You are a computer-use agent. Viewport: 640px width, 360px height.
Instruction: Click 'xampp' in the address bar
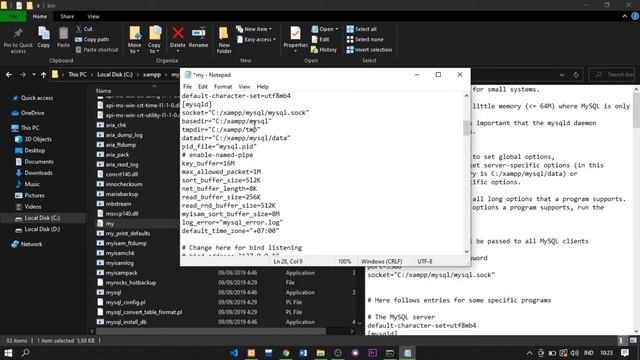[152, 75]
